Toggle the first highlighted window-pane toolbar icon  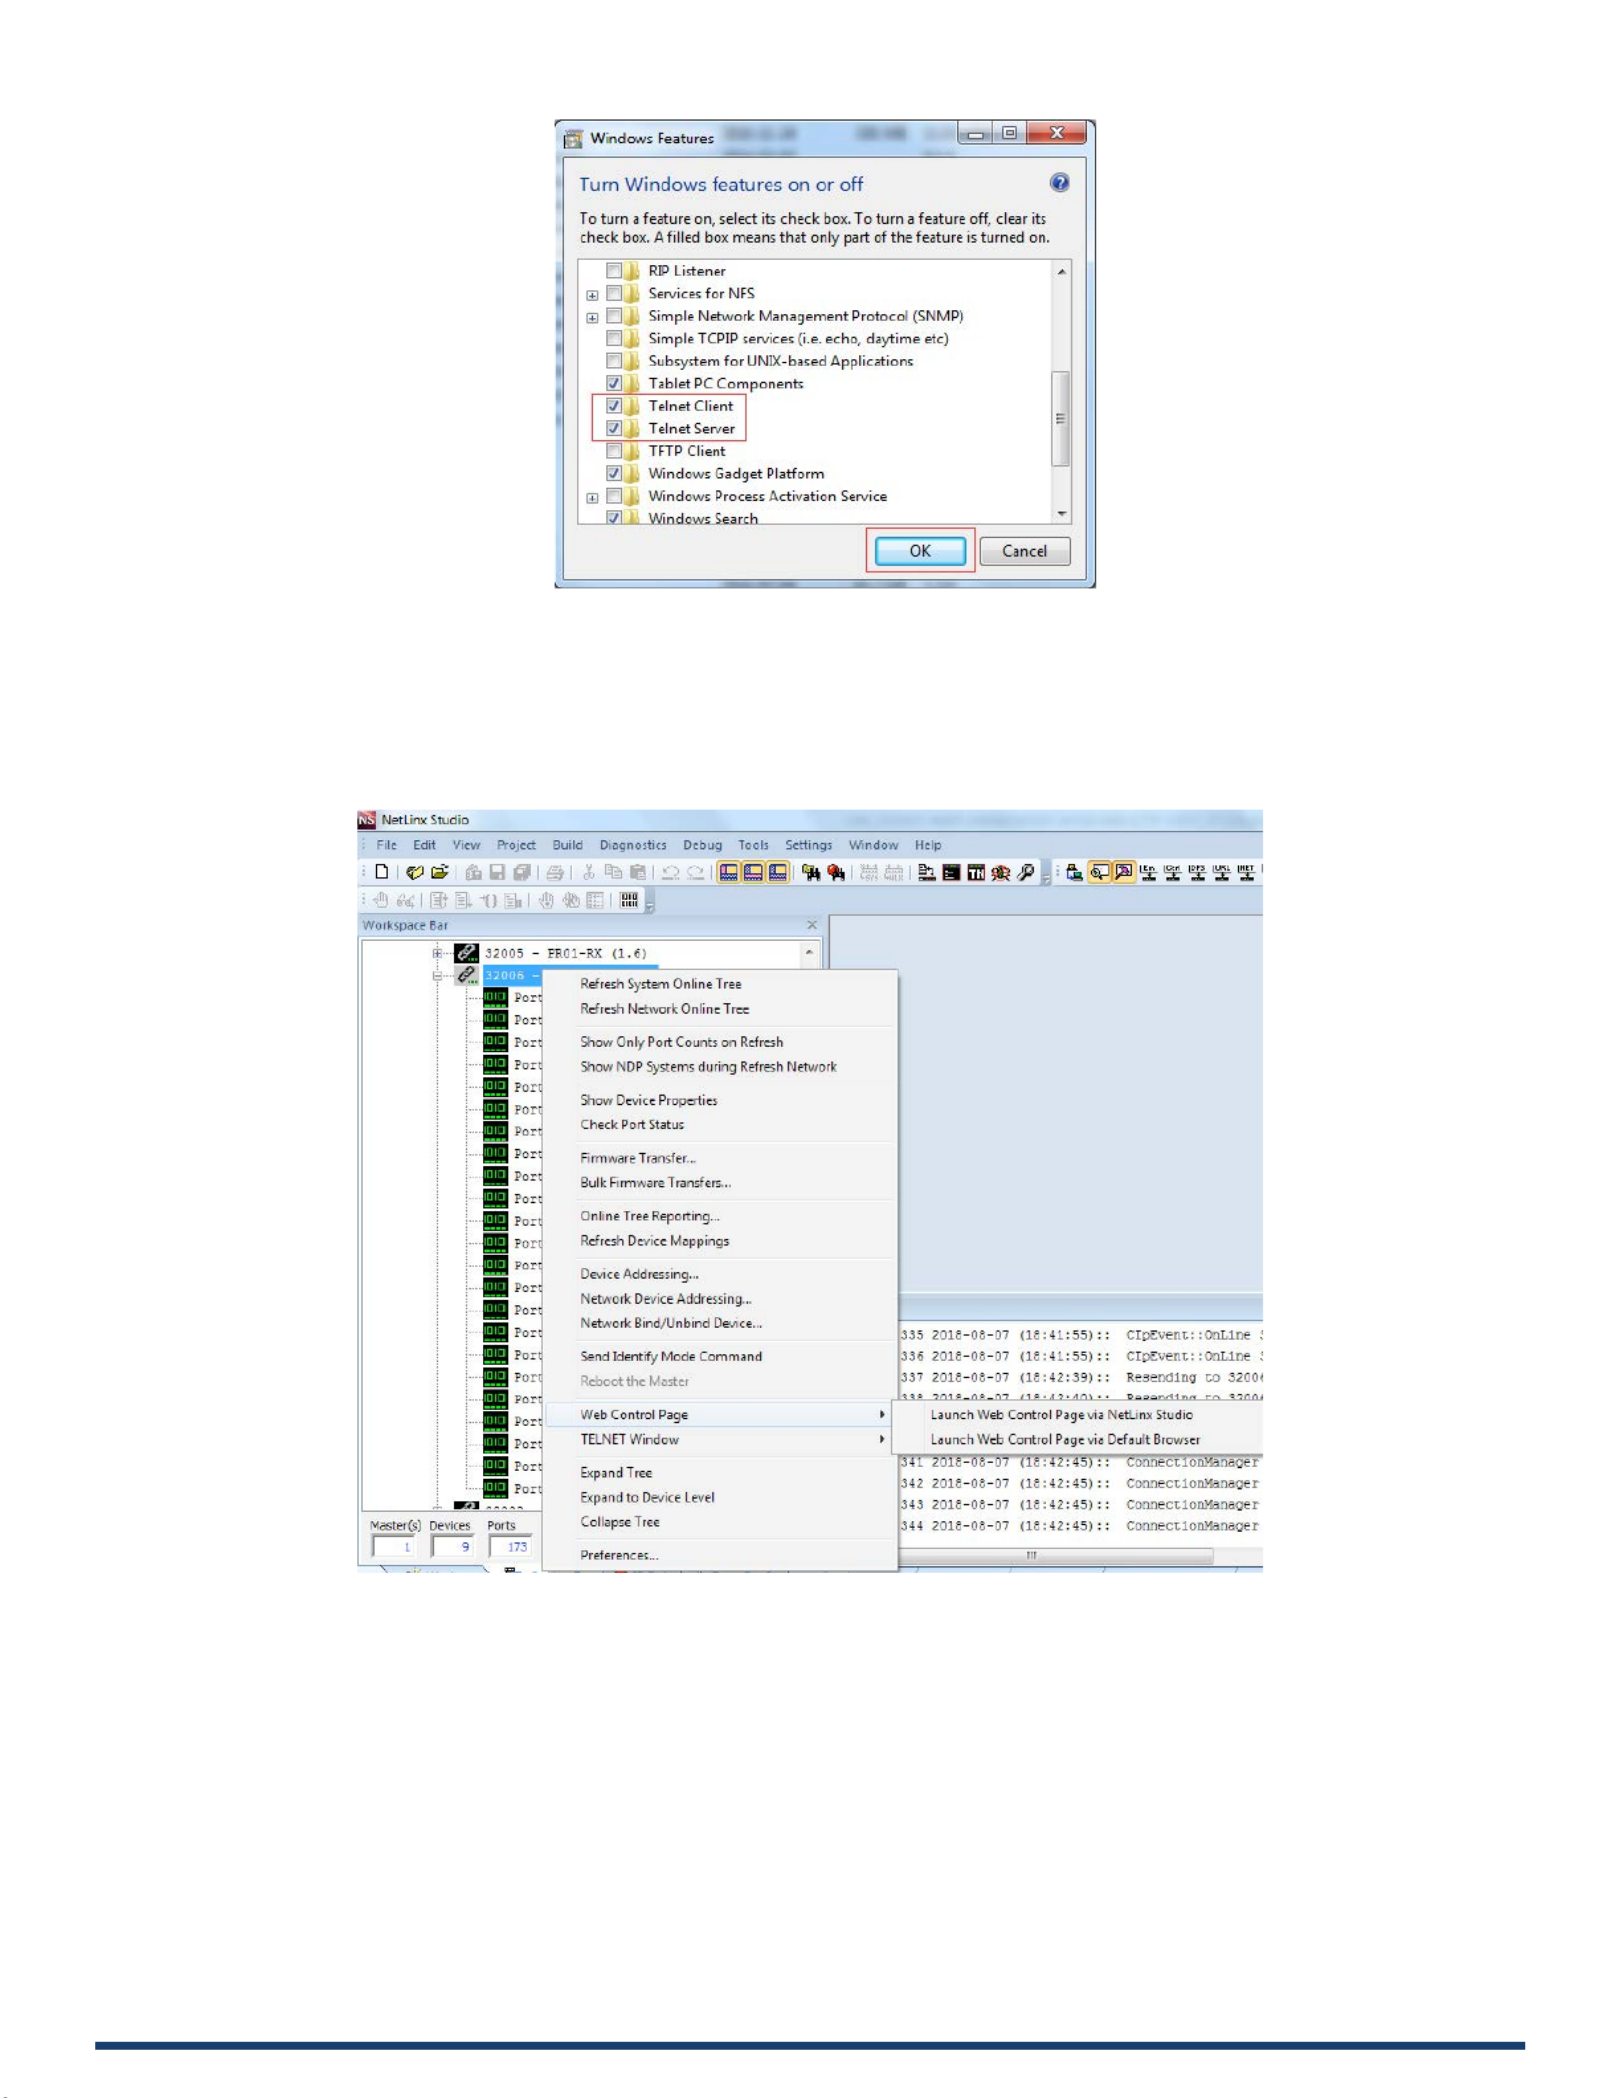click(729, 872)
